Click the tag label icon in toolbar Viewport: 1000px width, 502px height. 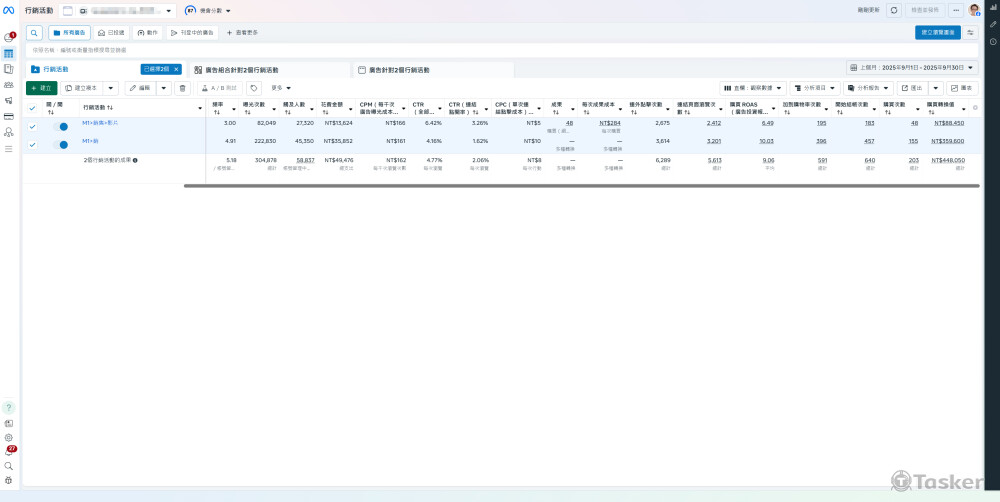click(254, 88)
